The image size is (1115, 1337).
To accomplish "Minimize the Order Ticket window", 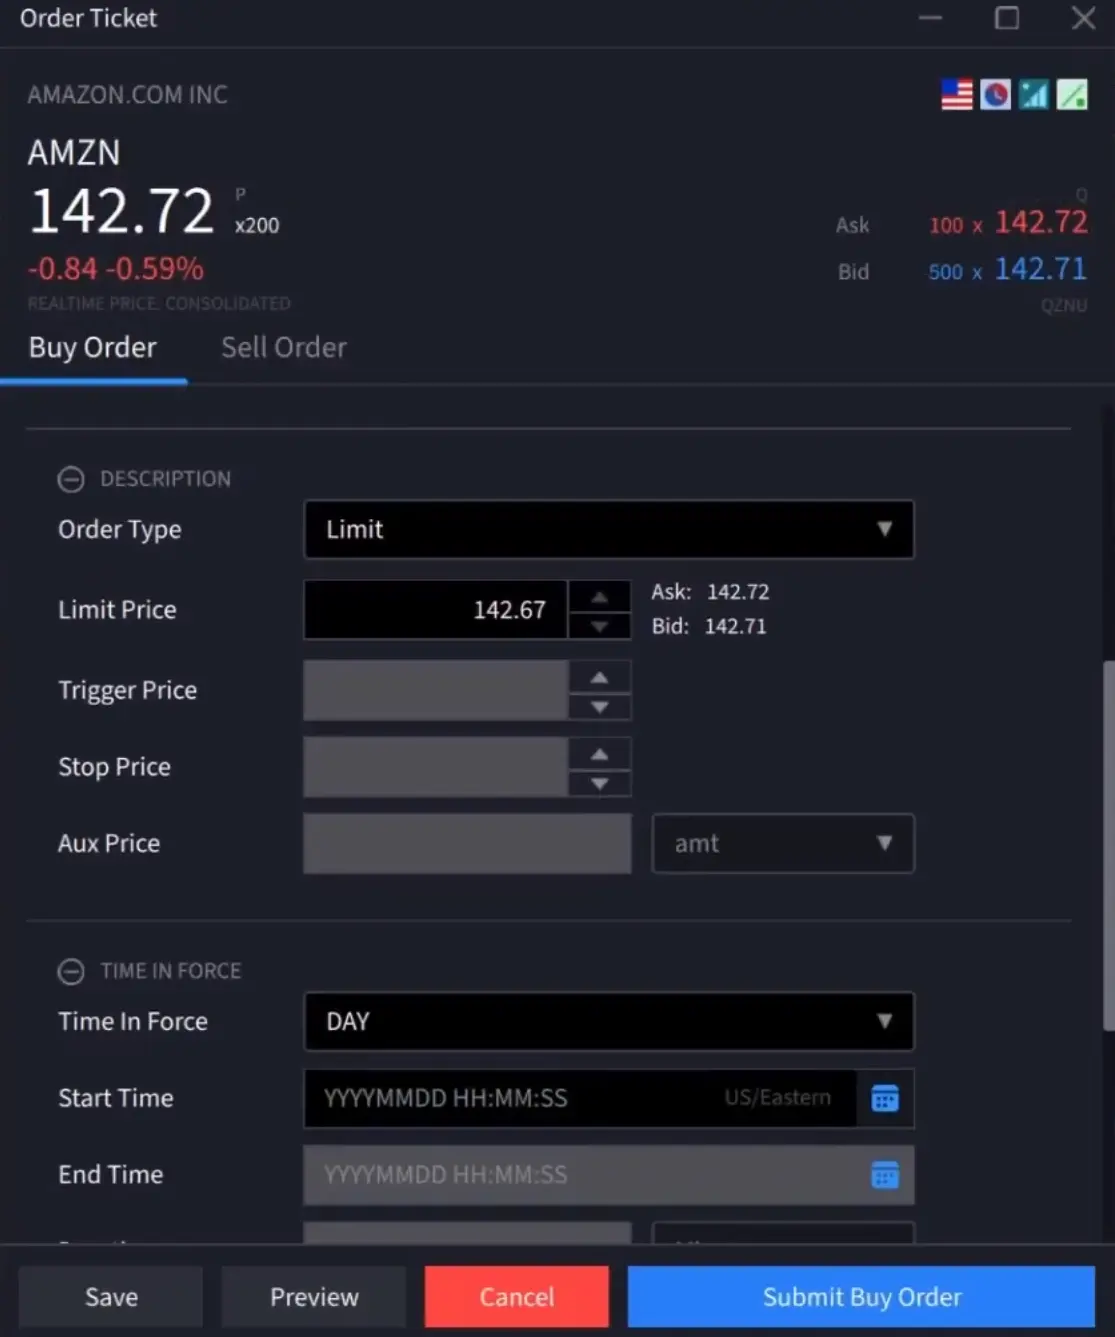I will pos(931,18).
